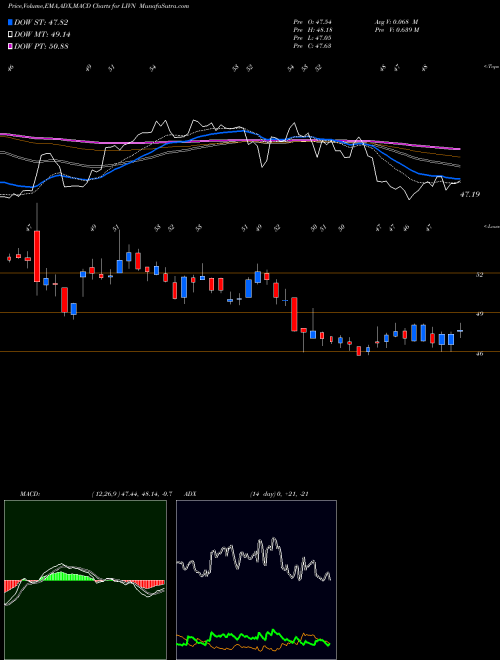This screenshot has height=660, width=500.
Task: Click the 46 price axis label
Action: 479,354
